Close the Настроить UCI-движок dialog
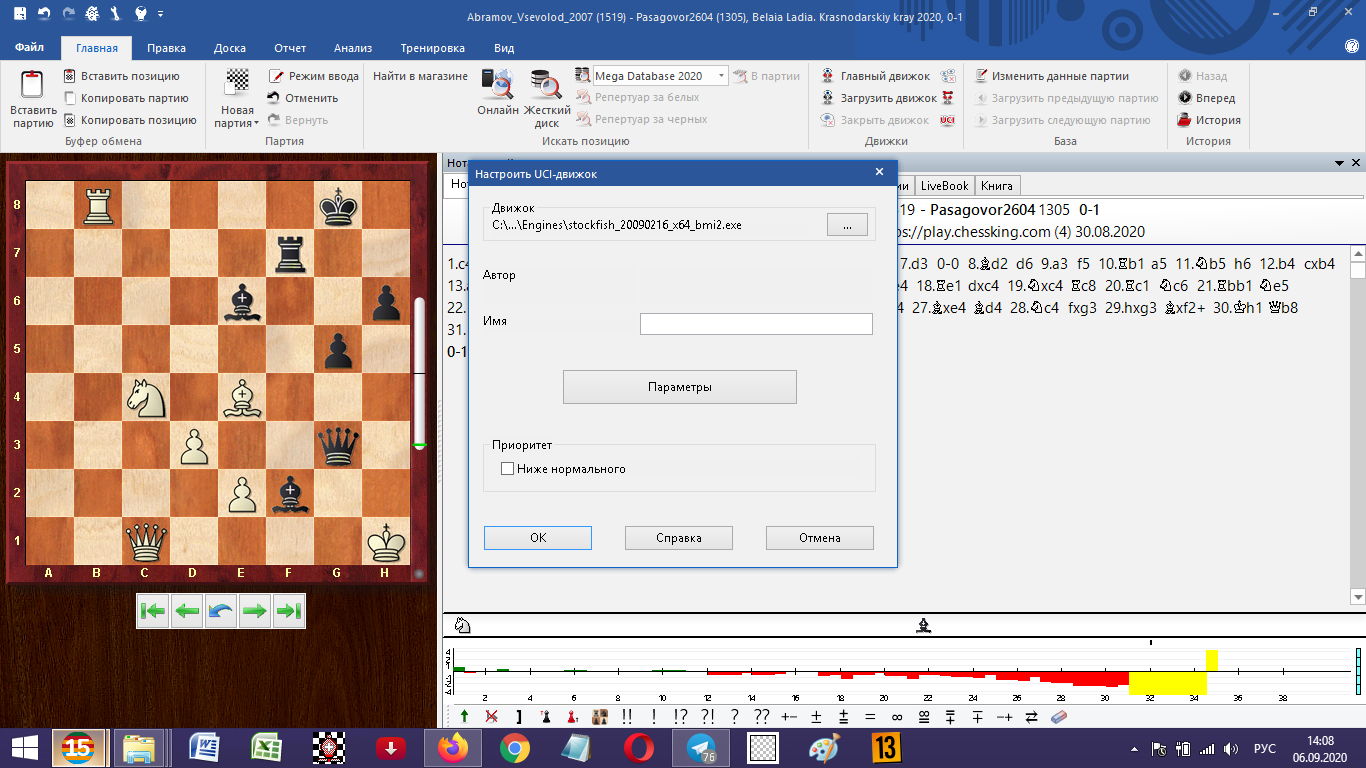1366x768 pixels. [x=880, y=172]
